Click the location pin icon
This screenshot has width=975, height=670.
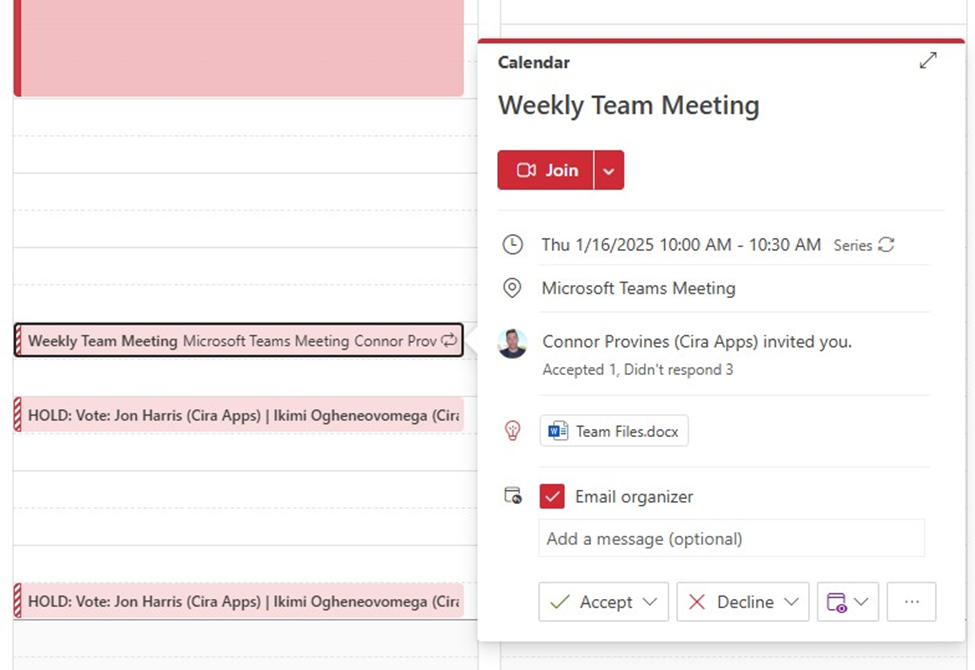pyautogui.click(x=512, y=288)
